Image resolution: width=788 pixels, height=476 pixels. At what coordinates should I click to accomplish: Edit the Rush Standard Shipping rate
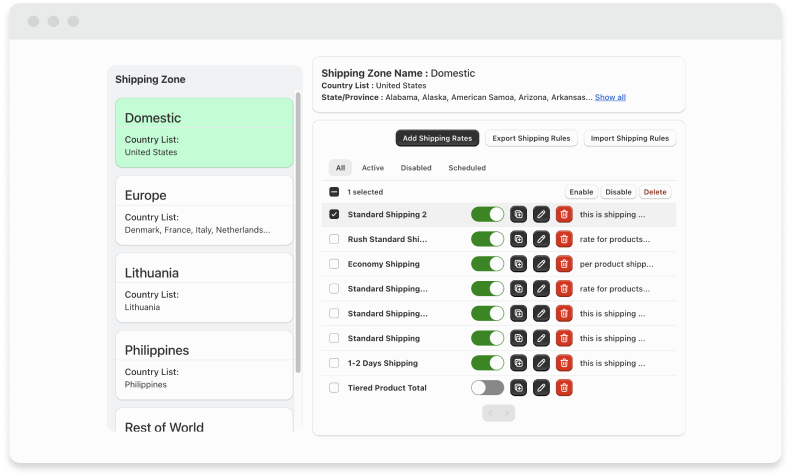(541, 239)
